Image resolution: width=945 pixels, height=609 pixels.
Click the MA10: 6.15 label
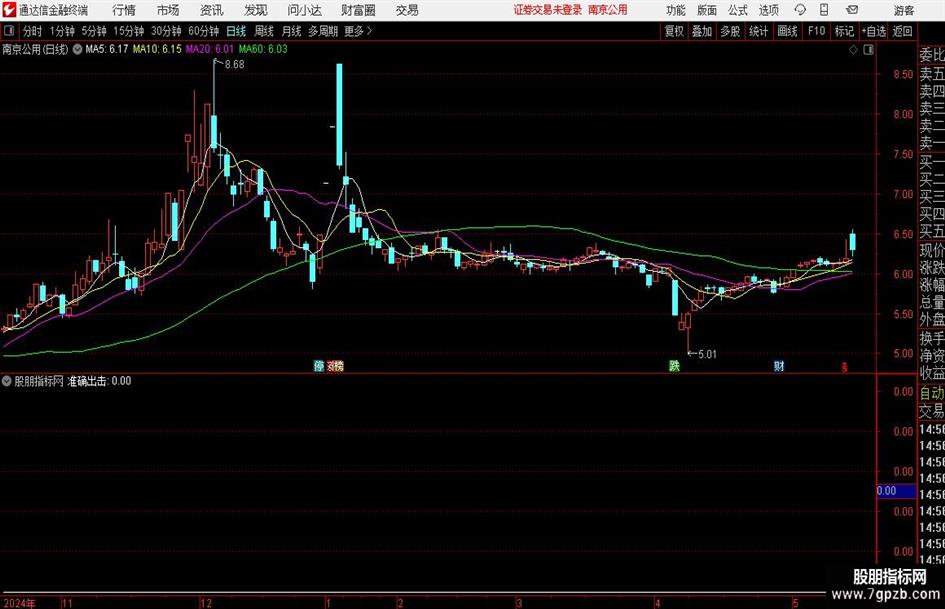click(157, 49)
